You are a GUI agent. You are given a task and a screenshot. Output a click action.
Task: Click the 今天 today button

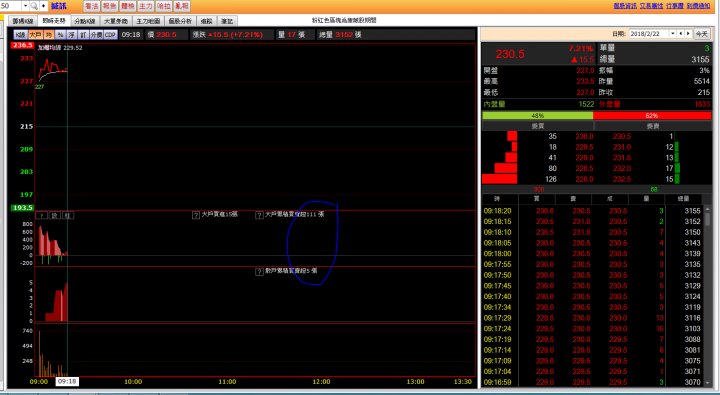point(701,34)
